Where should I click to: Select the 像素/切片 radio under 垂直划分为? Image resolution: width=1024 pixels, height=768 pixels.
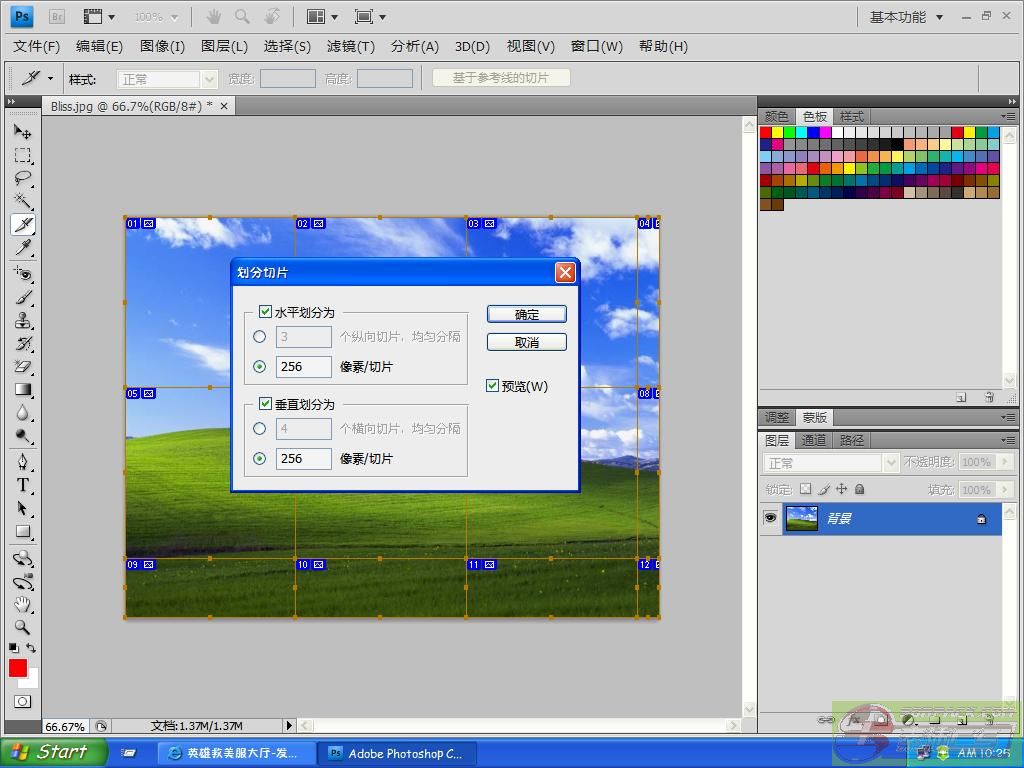click(259, 458)
